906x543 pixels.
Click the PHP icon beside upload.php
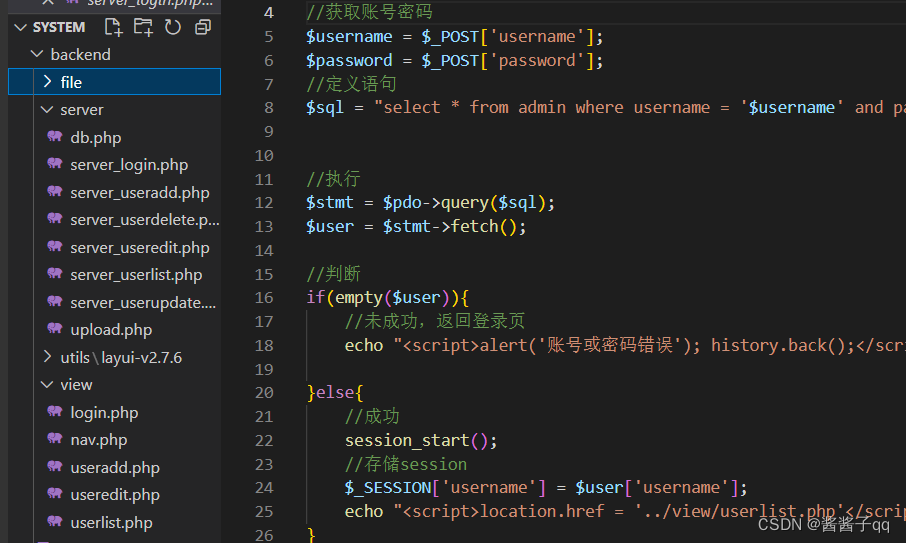click(x=55, y=329)
